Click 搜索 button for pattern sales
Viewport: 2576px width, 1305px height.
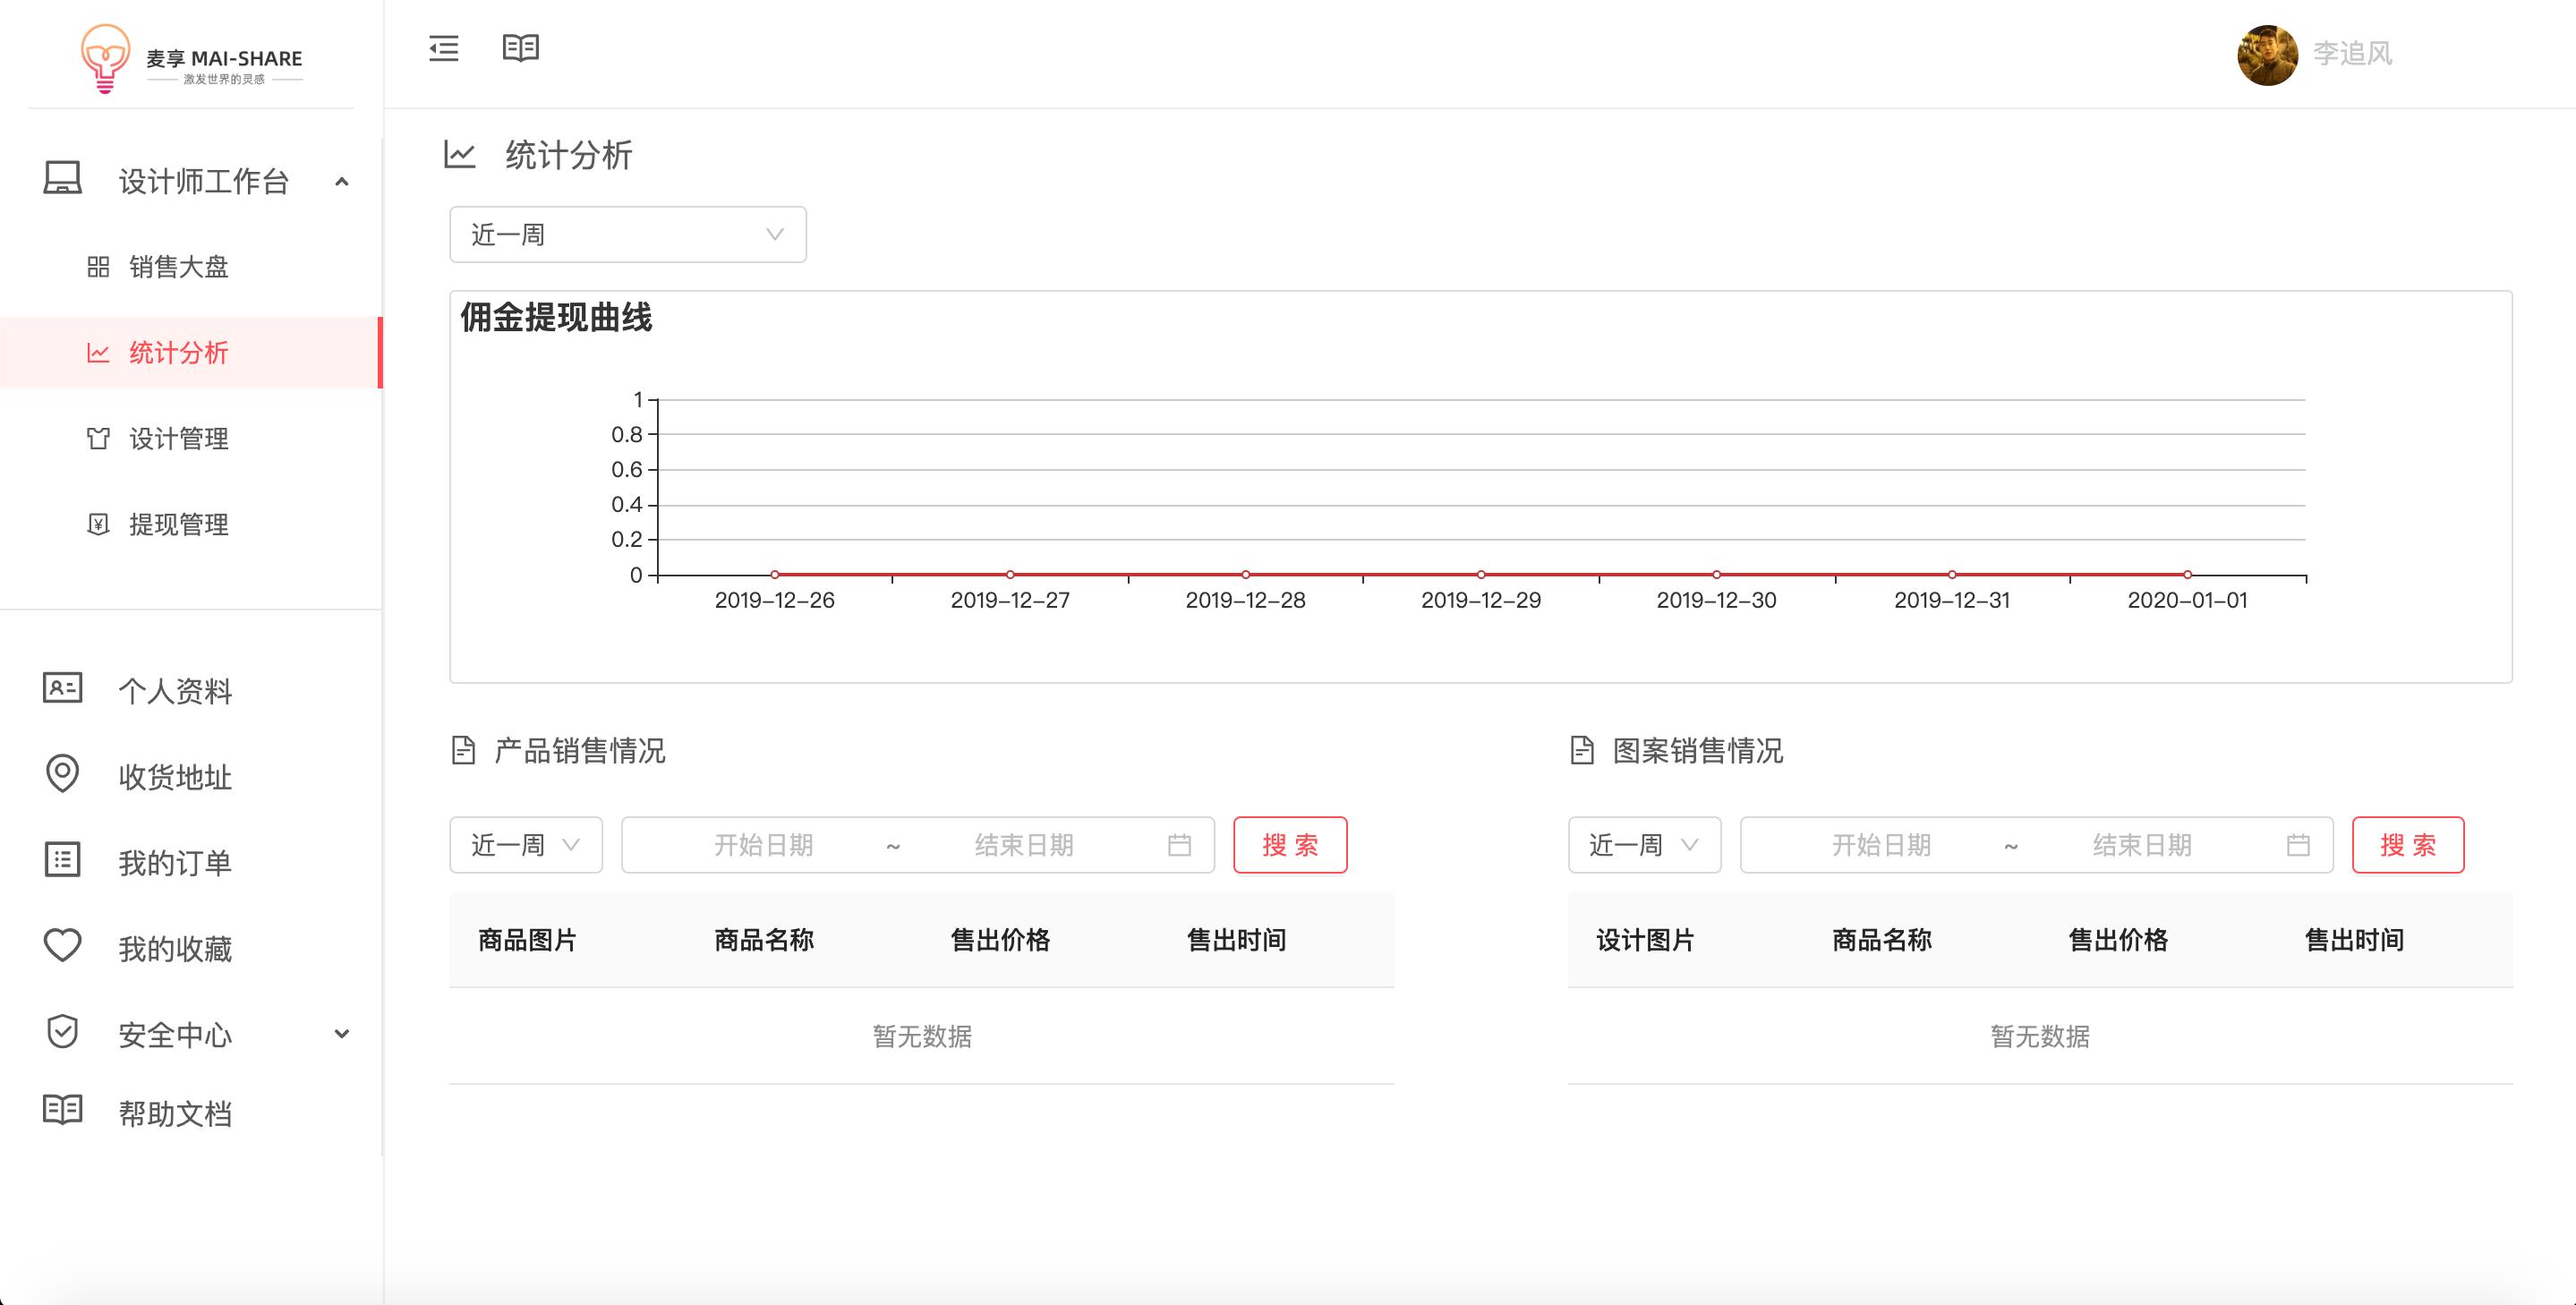point(2407,845)
